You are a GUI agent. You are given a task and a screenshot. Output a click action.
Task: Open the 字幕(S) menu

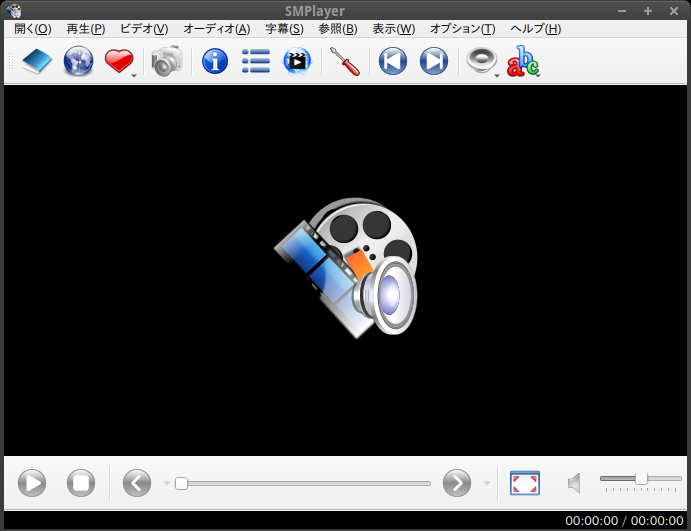click(284, 29)
